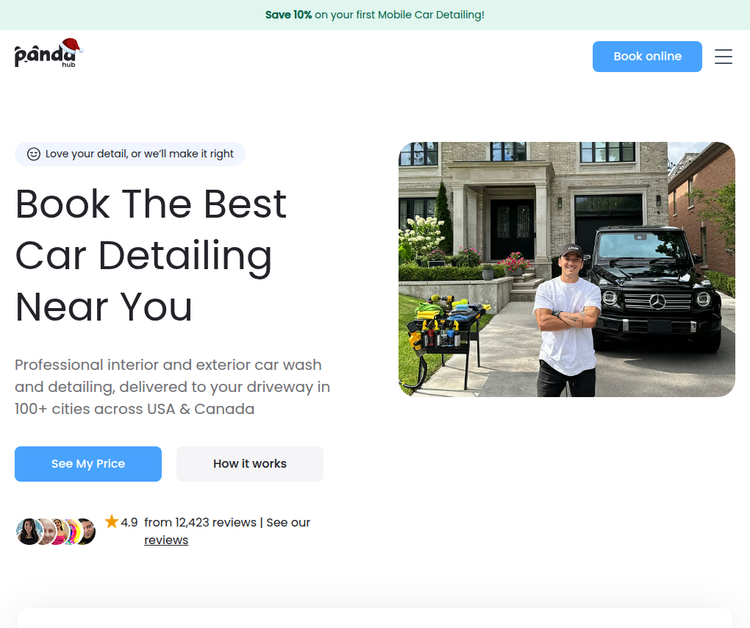Viewport: 750px width, 628px height.
Task: Click the Panda Hub logo
Action: pyautogui.click(x=47, y=55)
